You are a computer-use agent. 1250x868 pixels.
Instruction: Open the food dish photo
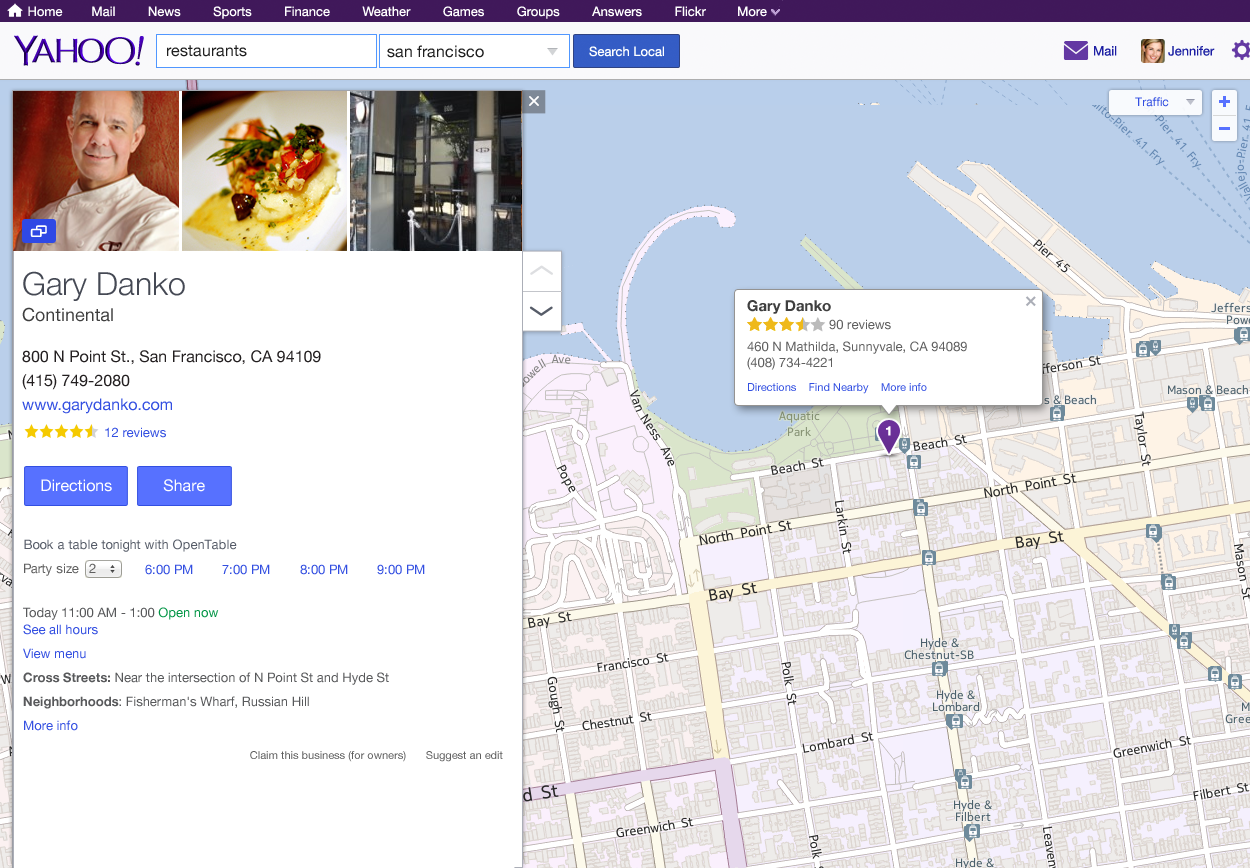[265, 171]
